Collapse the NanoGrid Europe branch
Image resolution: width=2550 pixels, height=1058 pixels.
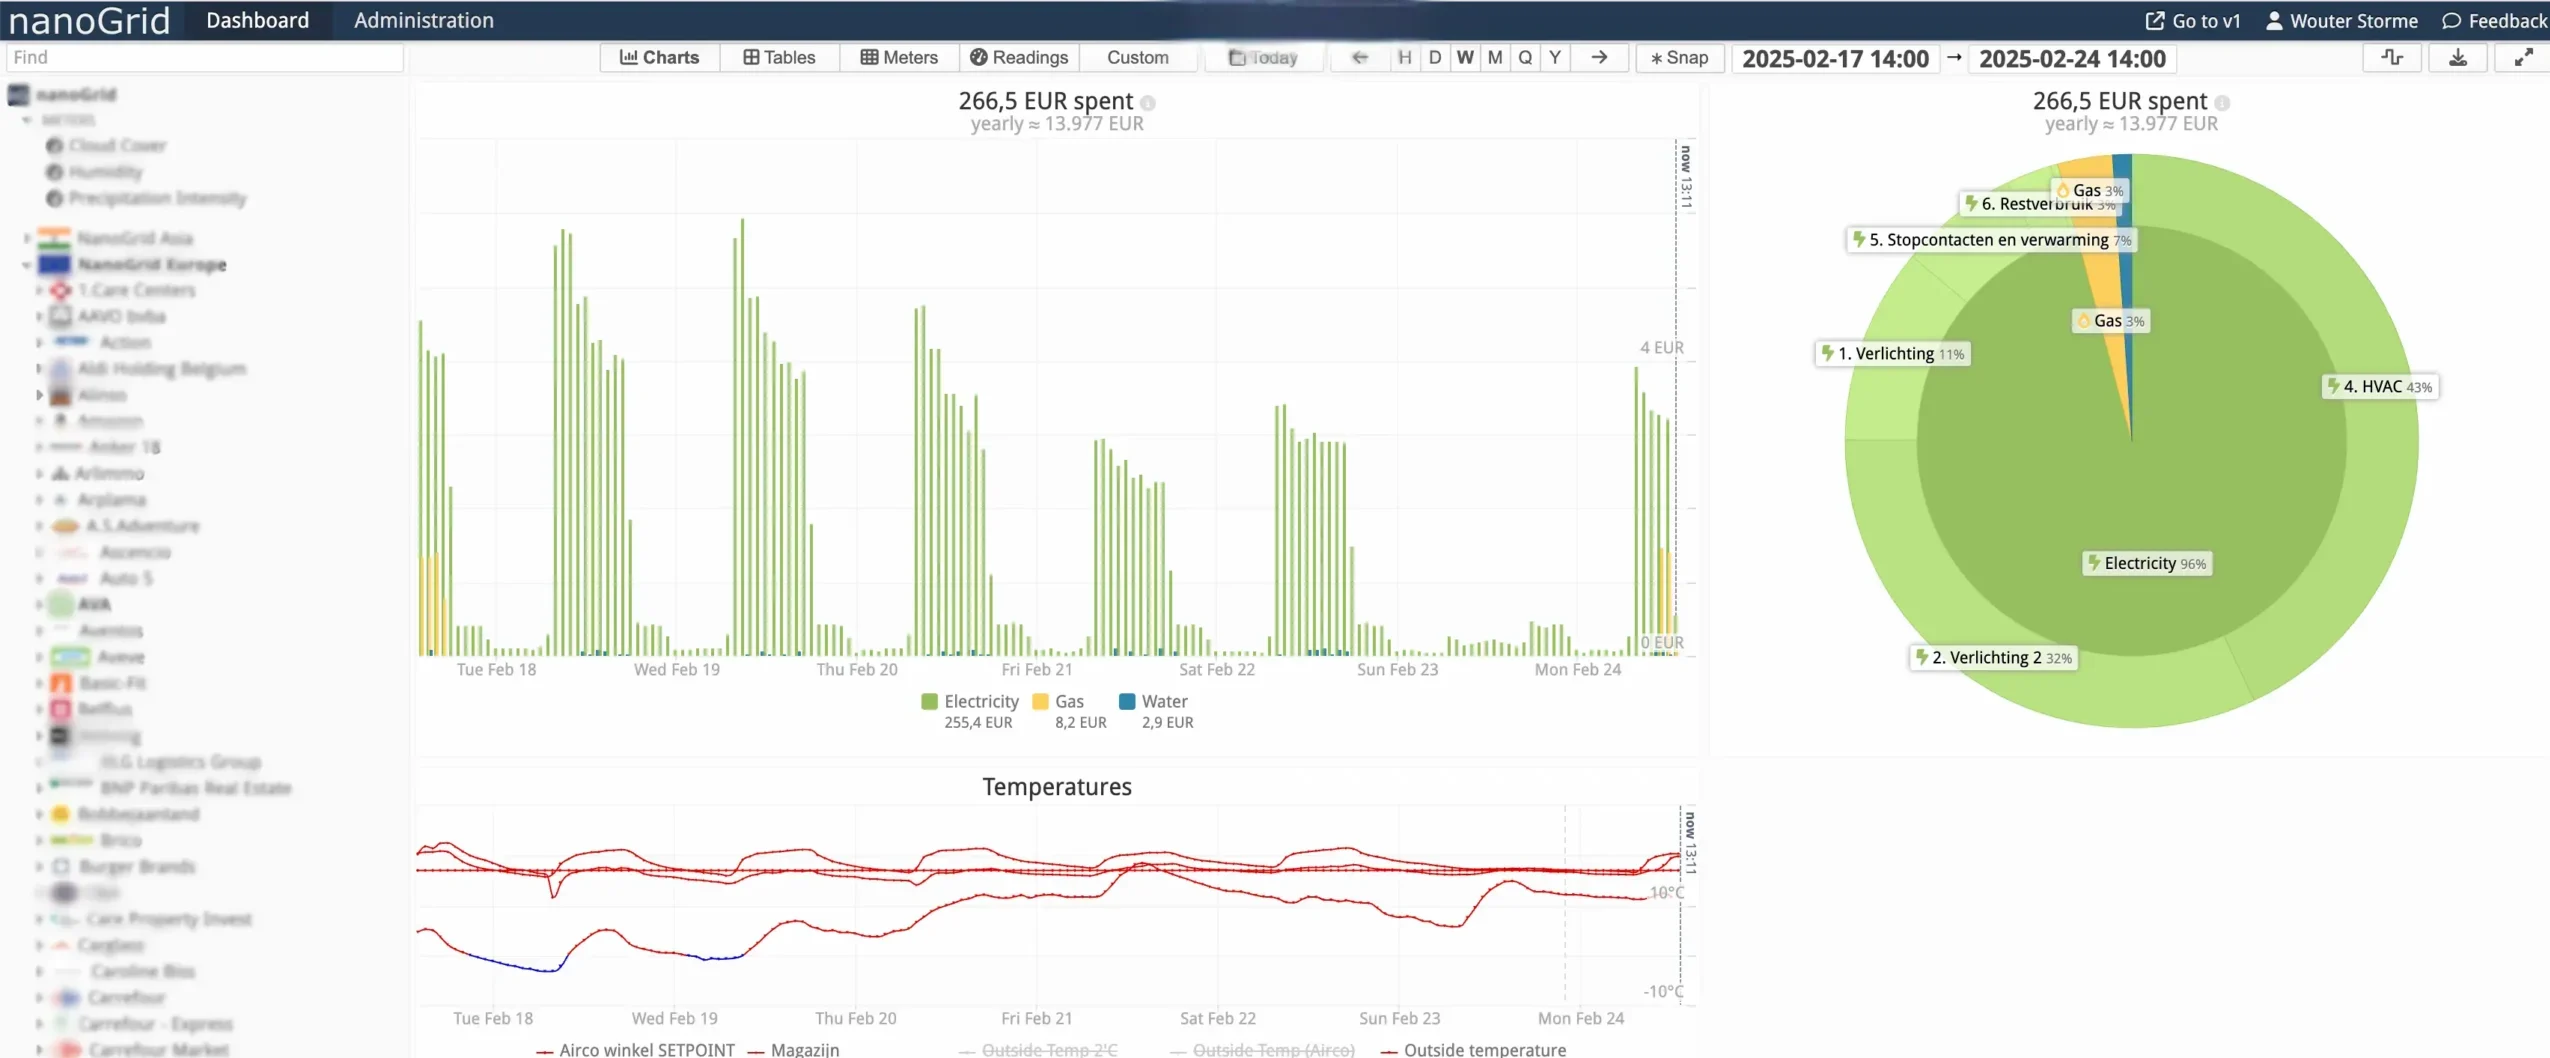pos(28,264)
